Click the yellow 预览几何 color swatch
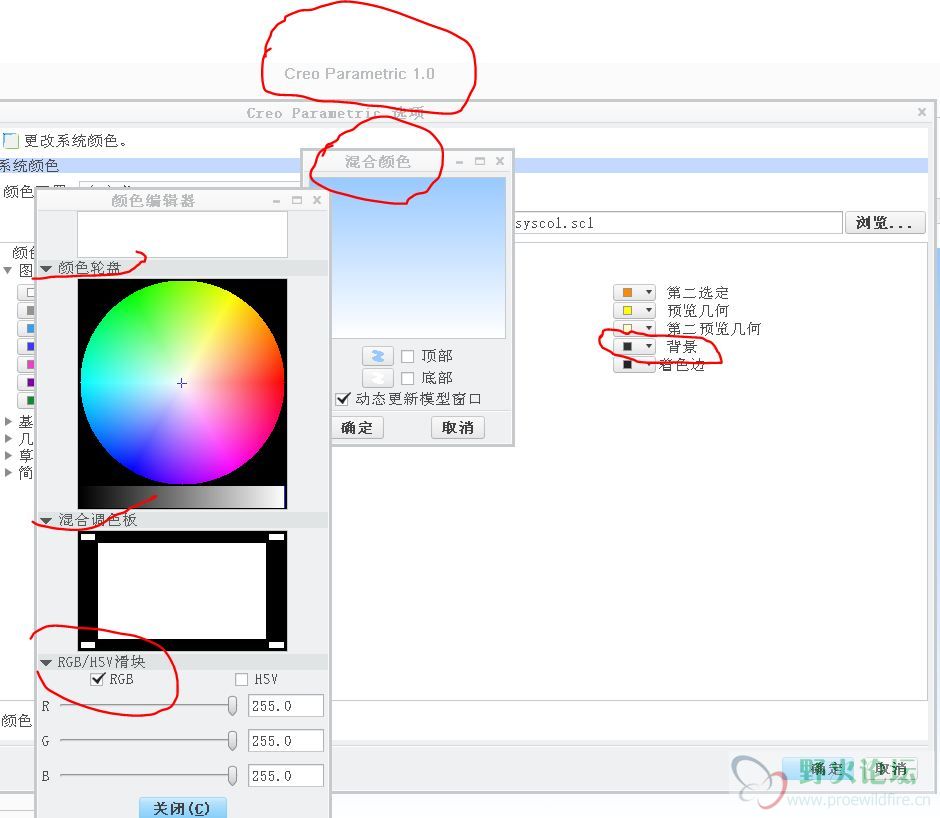The image size is (940, 818). pyautogui.click(x=628, y=311)
